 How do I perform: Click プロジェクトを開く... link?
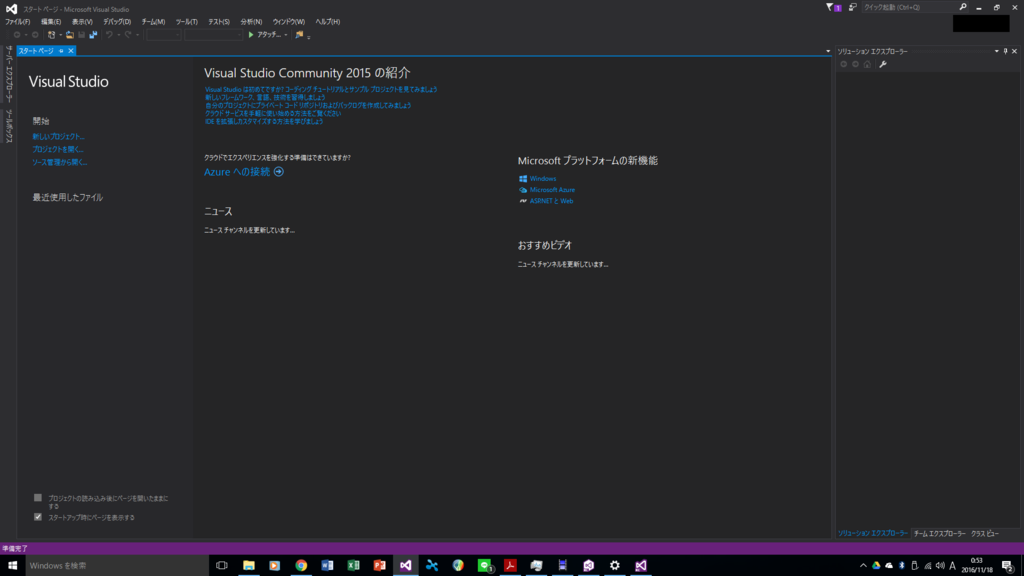57,150
